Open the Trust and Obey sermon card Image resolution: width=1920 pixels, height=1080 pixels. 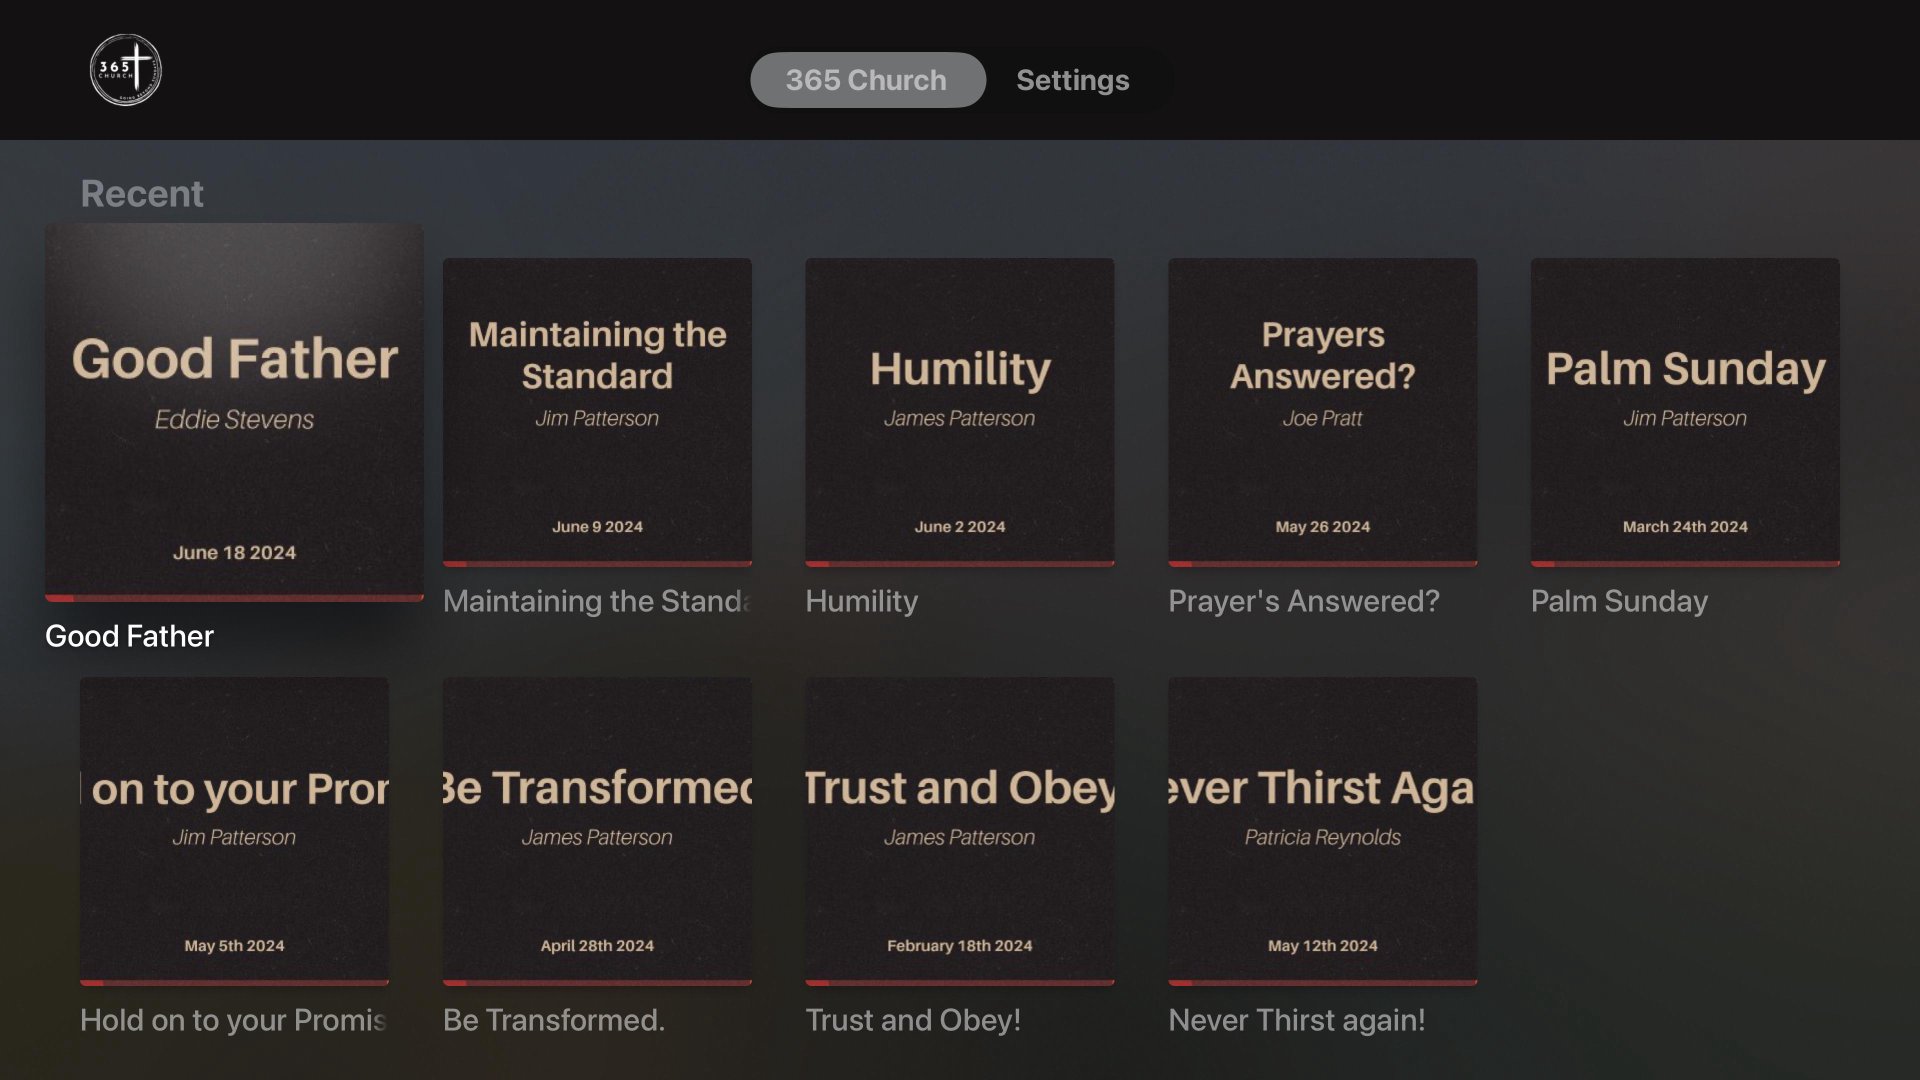(x=959, y=830)
